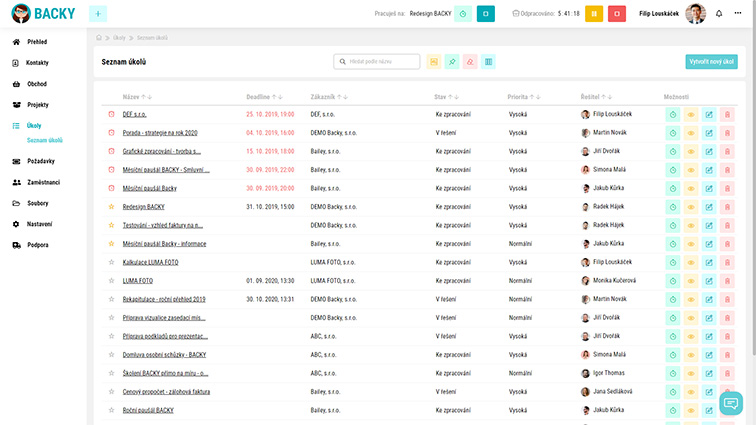Click the Vytvořit nový úkol button
The image size is (756, 425).
tap(711, 62)
